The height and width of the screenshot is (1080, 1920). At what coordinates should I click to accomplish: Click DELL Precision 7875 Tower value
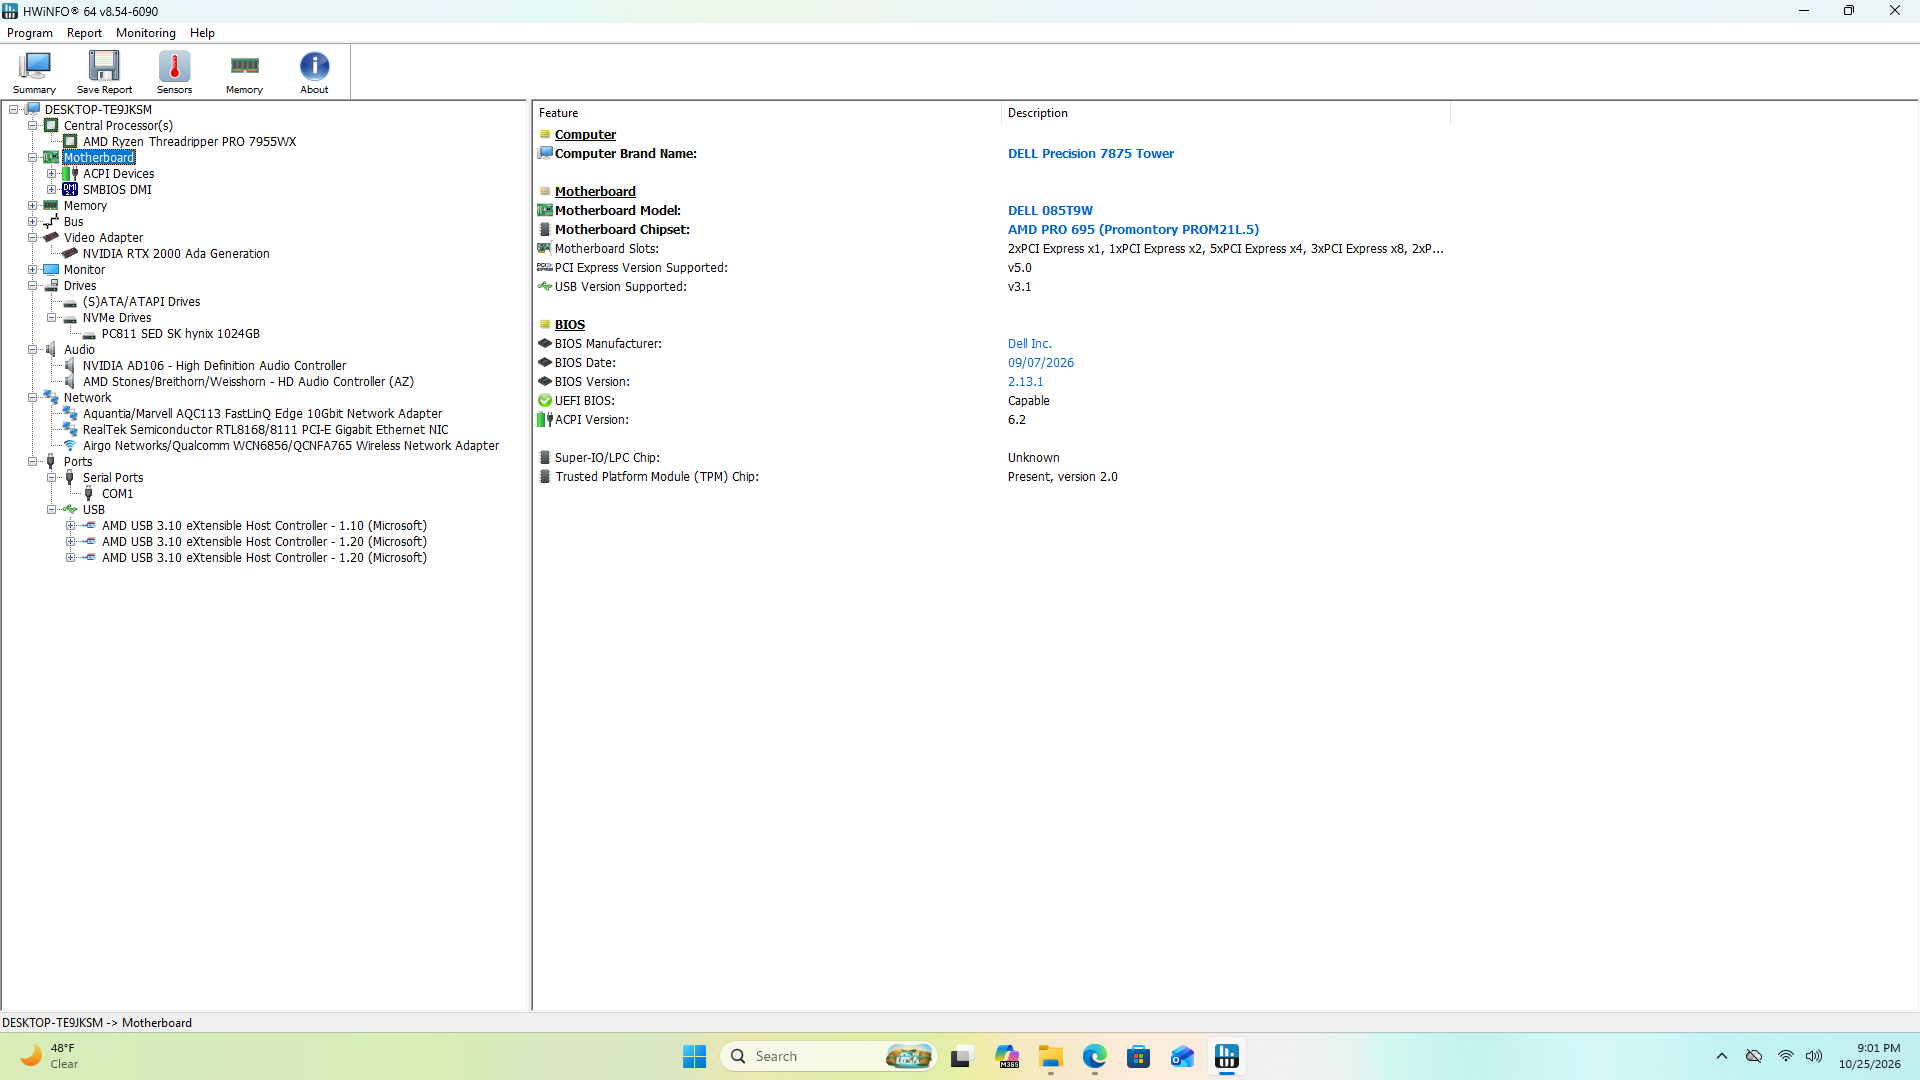[1090, 154]
